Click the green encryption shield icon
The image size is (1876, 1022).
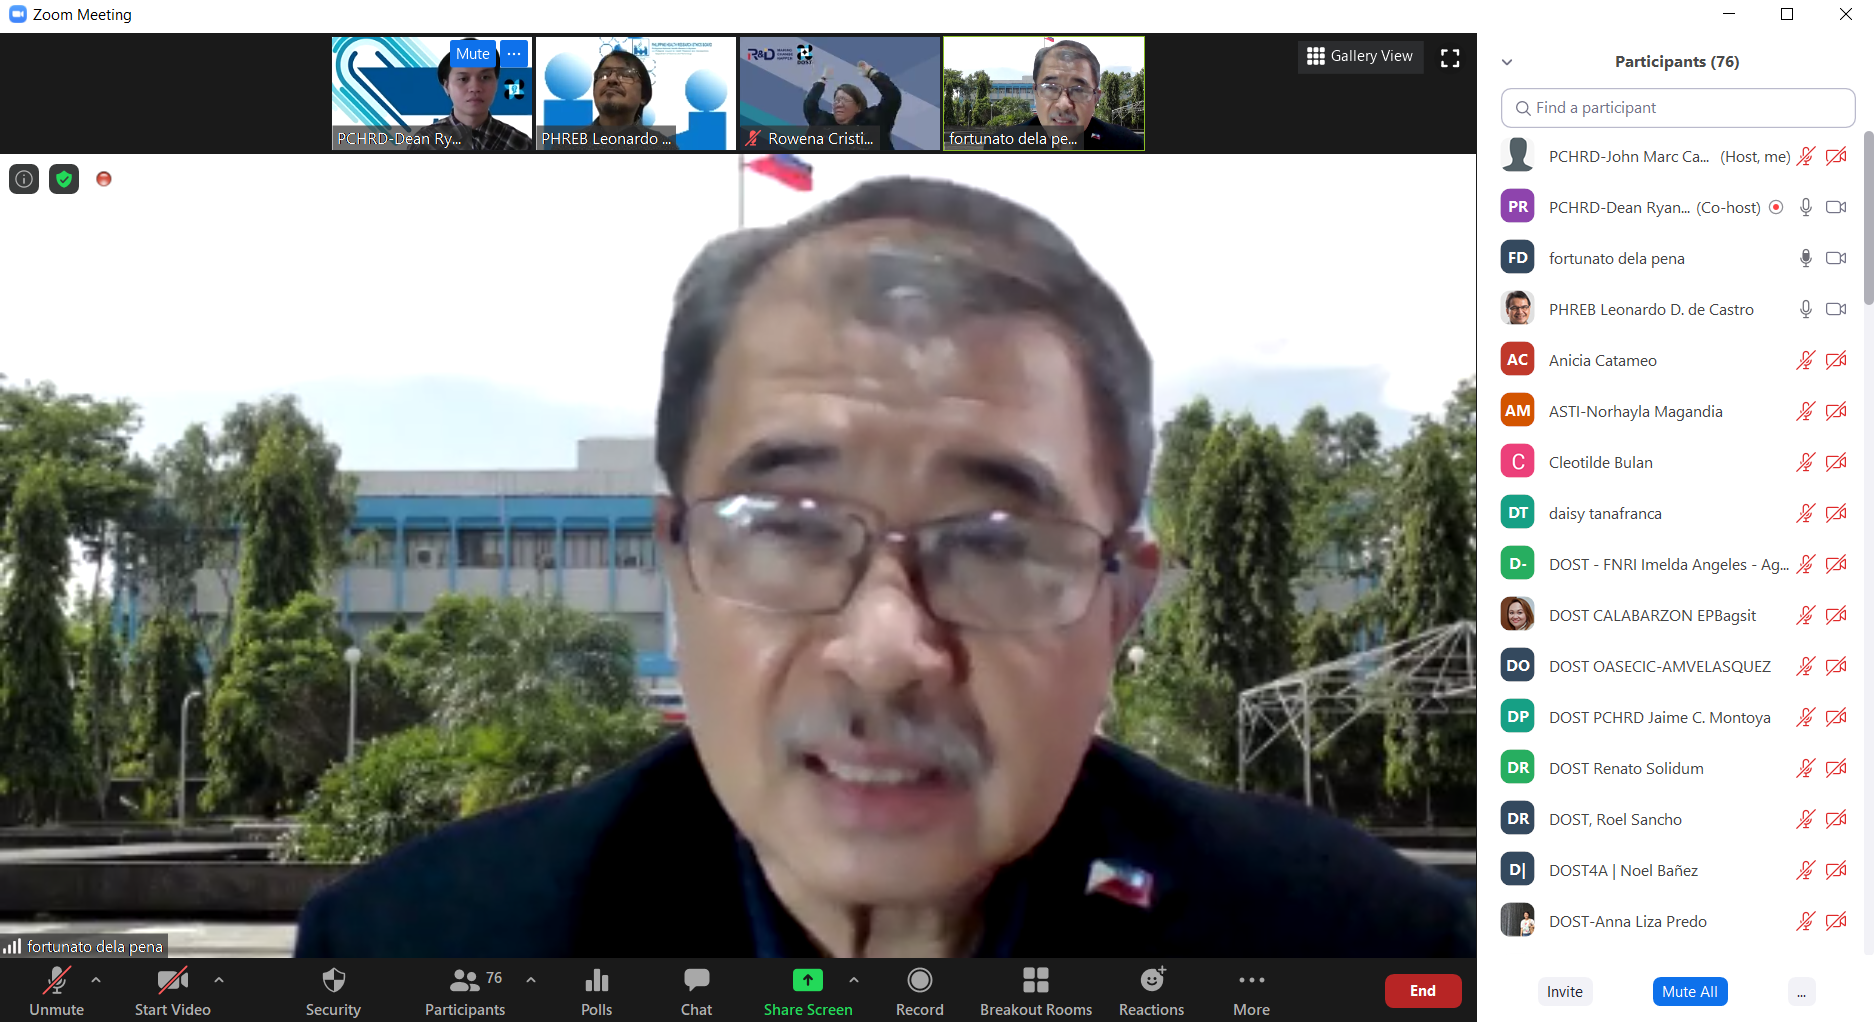(64, 179)
